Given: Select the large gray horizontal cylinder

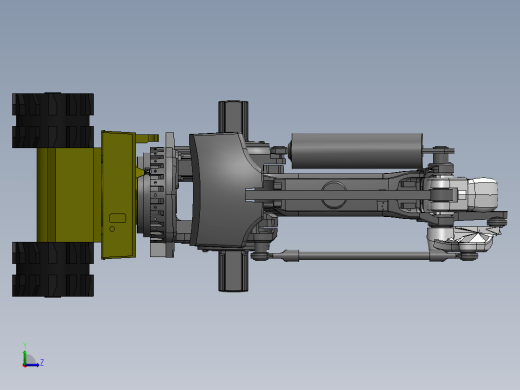Looking at the screenshot, I should 357,151.
